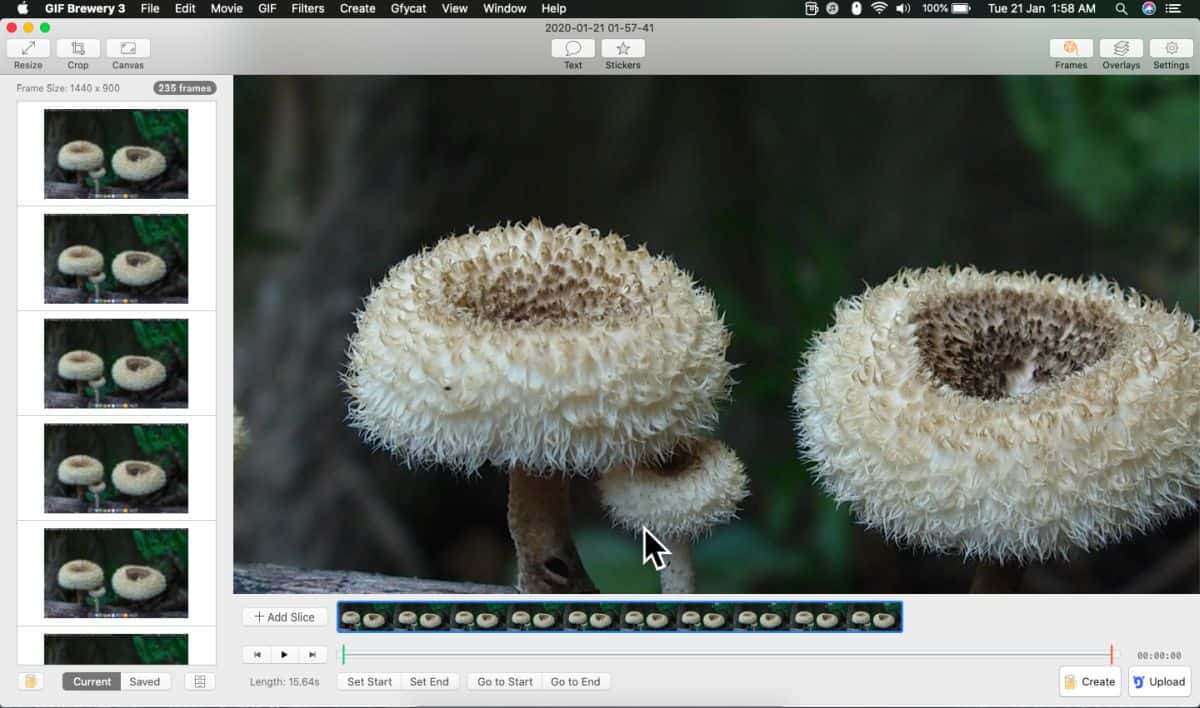Upload the GIF to Gfycat
1200x708 pixels.
point(1160,682)
